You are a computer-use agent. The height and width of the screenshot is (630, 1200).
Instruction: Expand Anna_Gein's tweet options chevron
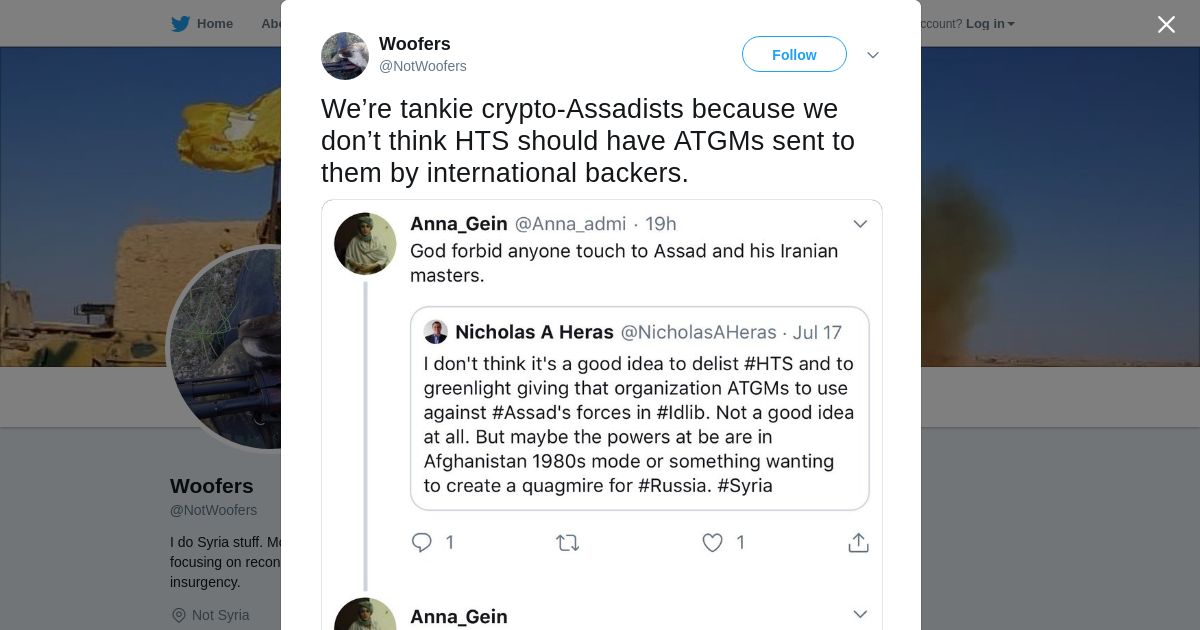pos(859,224)
